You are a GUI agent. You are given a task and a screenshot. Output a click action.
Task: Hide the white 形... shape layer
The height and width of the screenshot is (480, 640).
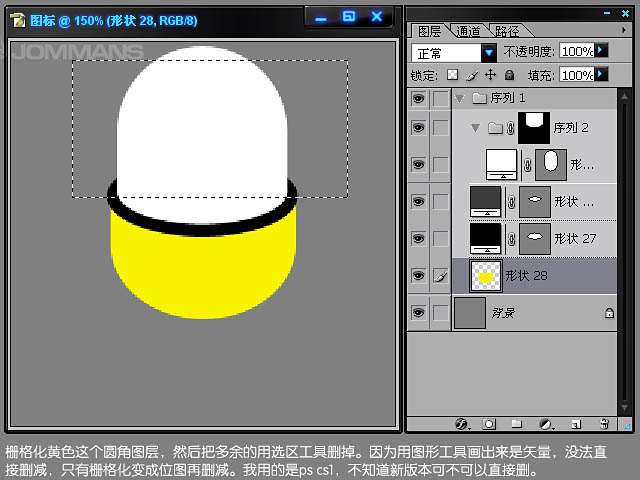point(418,164)
